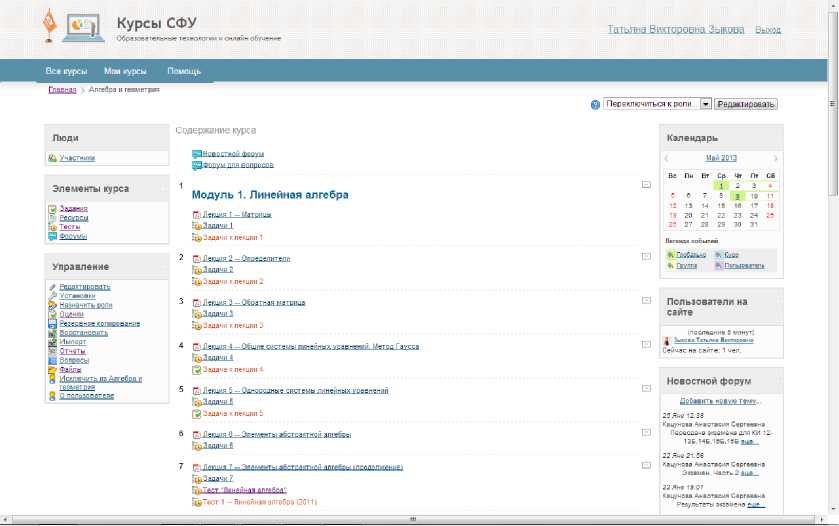The width and height of the screenshot is (839, 526).
Task: Click the Ресурсы icon in Элементы курса
Action: [52, 218]
